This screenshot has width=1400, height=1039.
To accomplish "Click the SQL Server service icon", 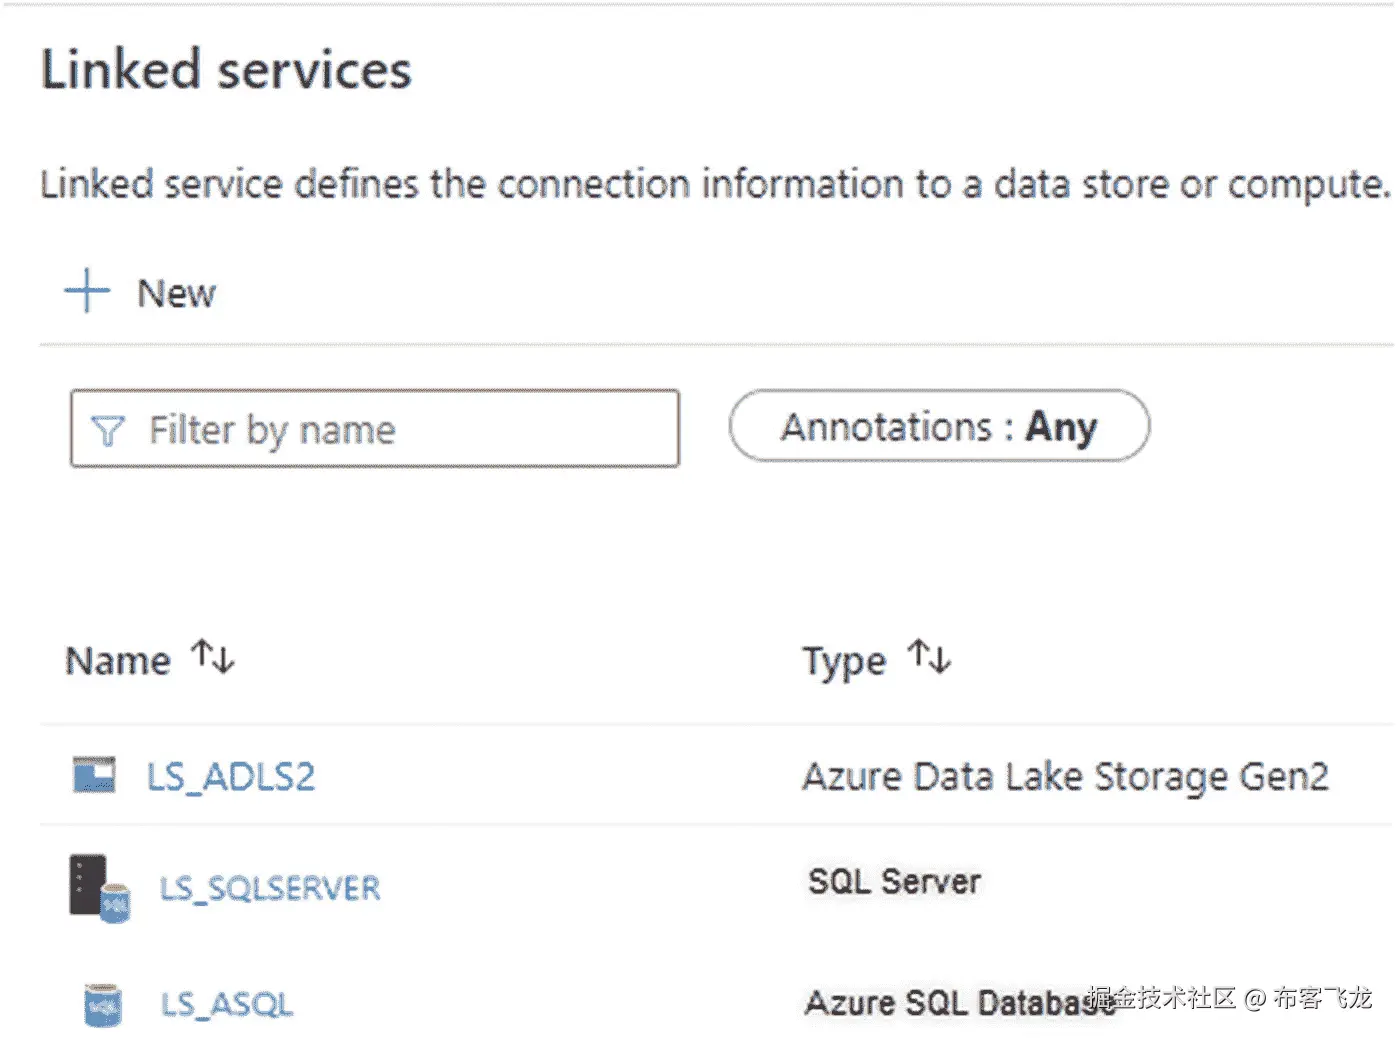I will tap(99, 887).
